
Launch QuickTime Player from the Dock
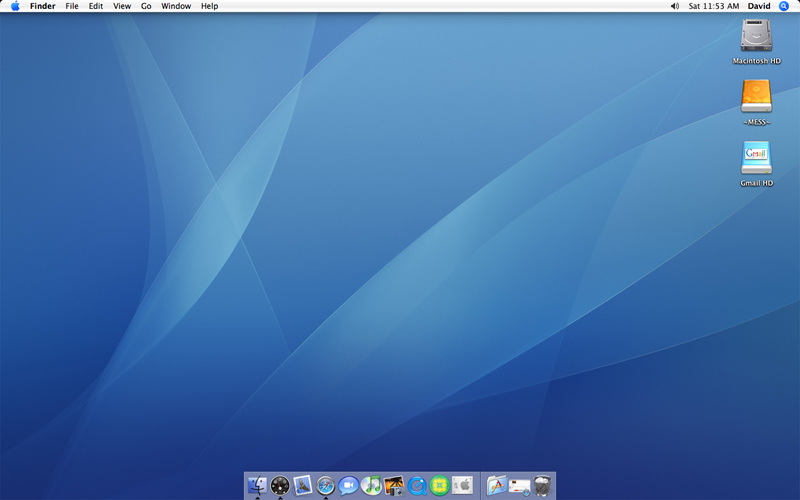(417, 486)
